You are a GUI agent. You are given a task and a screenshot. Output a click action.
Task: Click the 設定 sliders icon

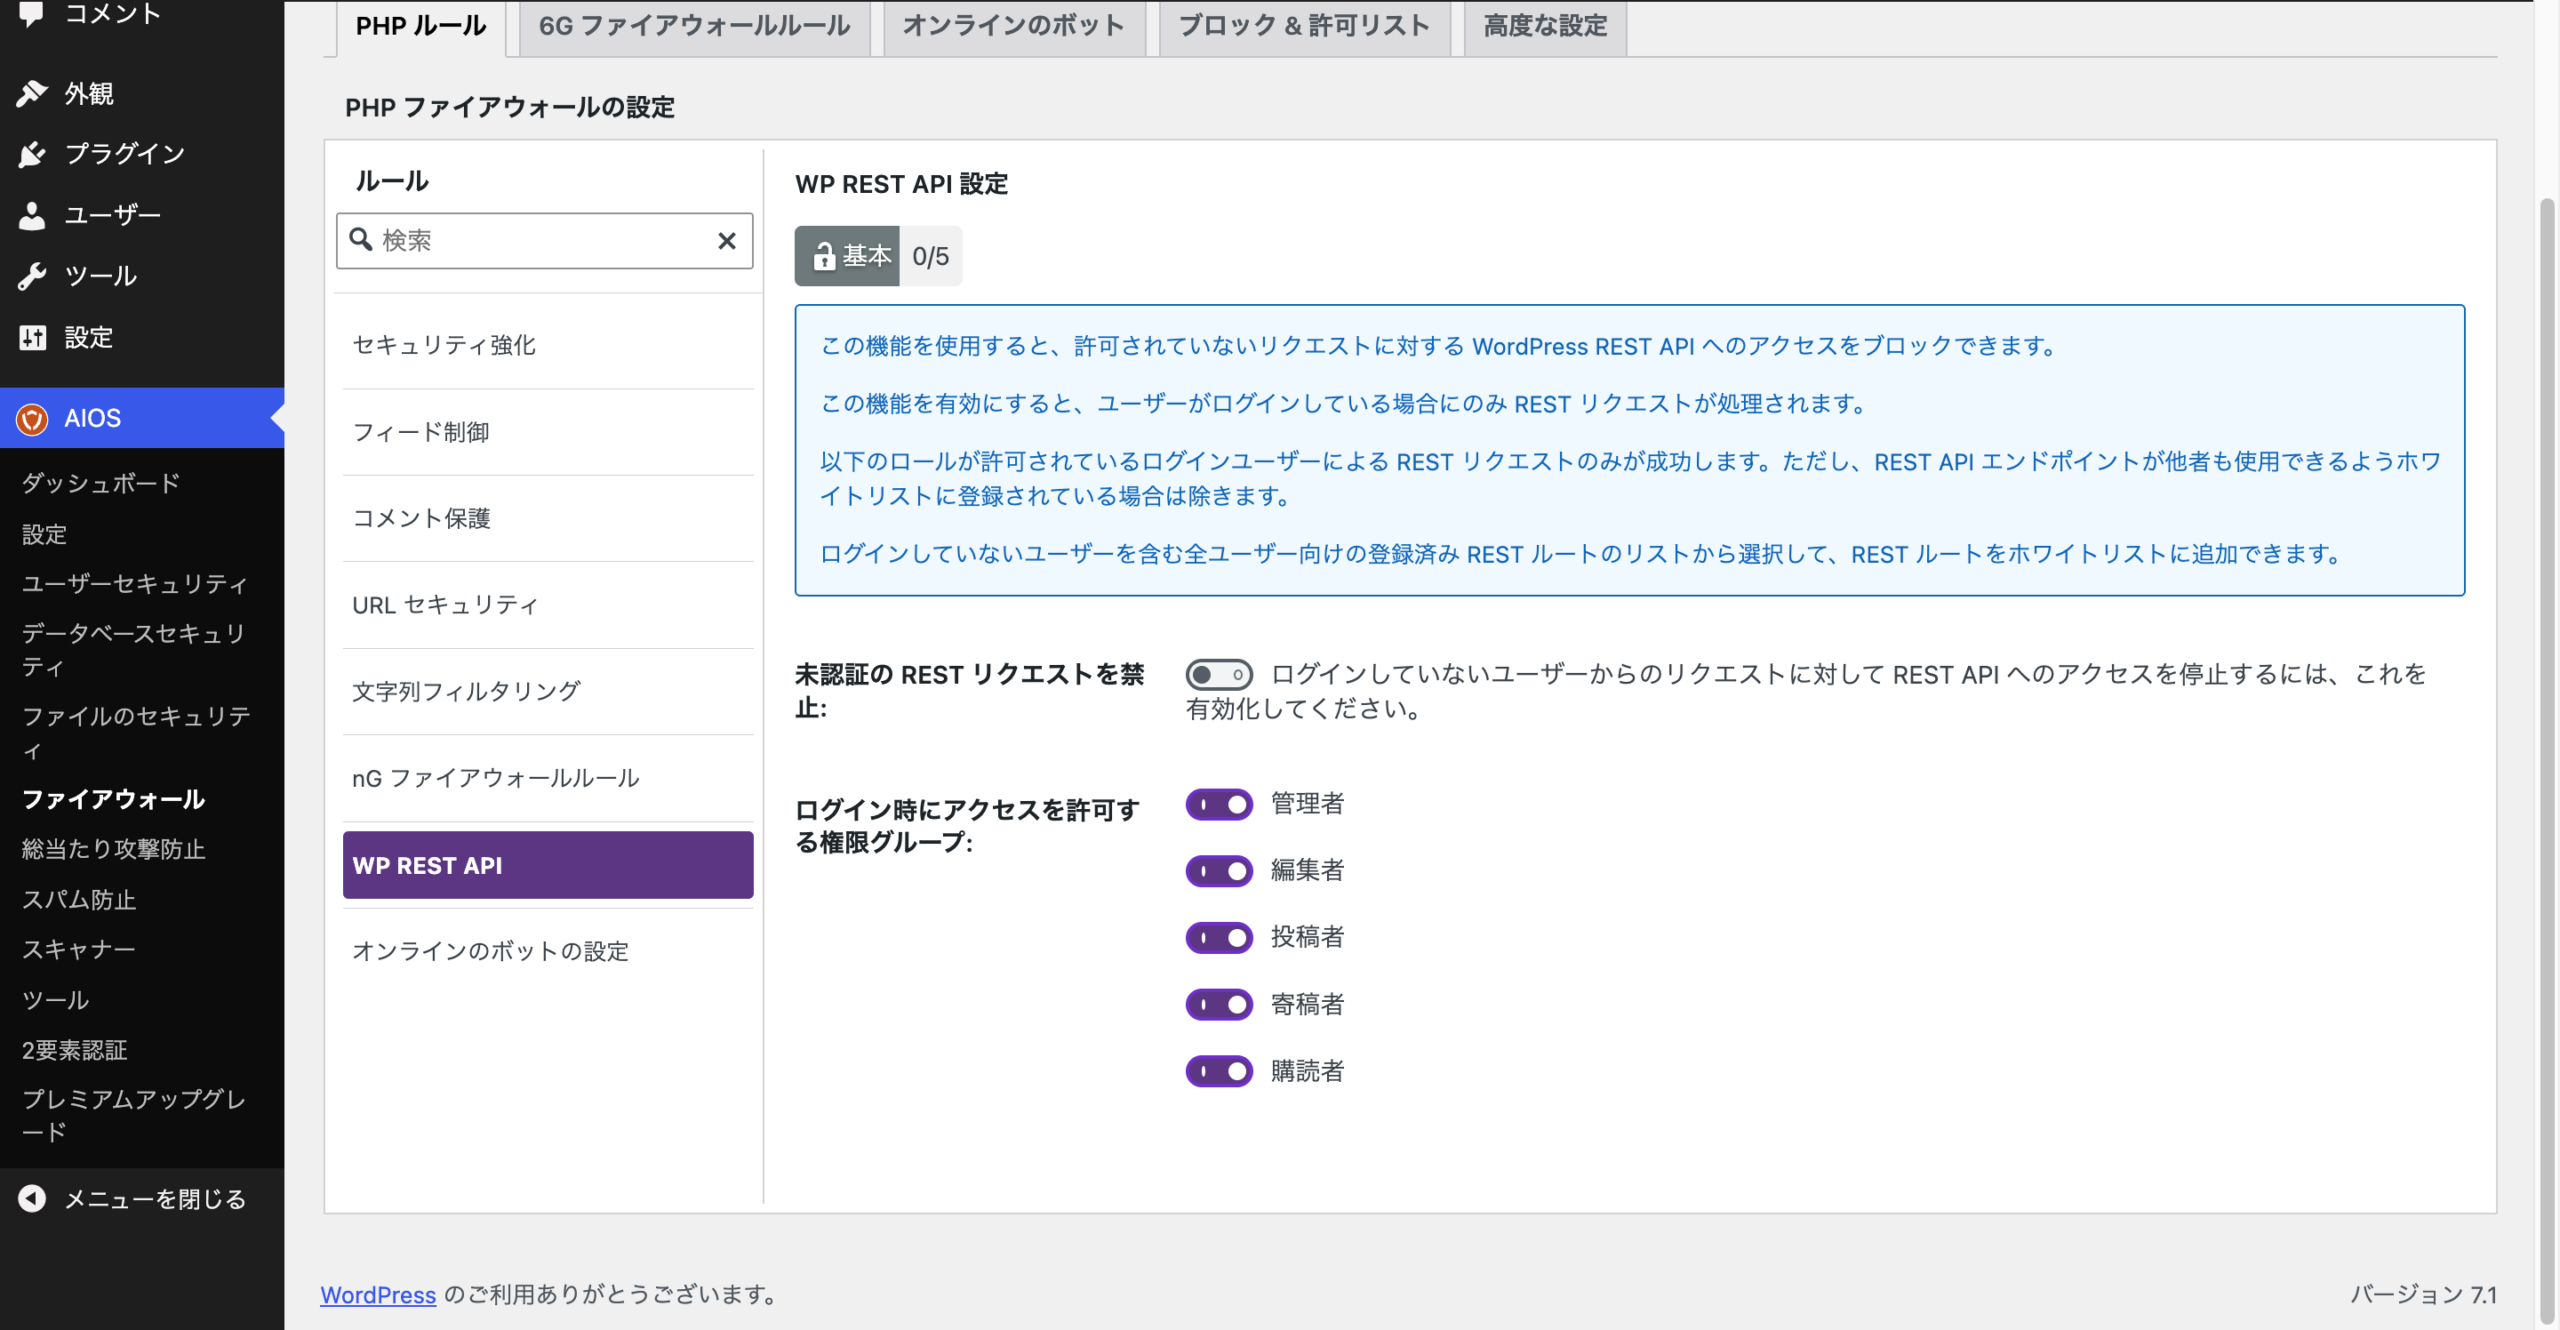pyautogui.click(x=31, y=338)
